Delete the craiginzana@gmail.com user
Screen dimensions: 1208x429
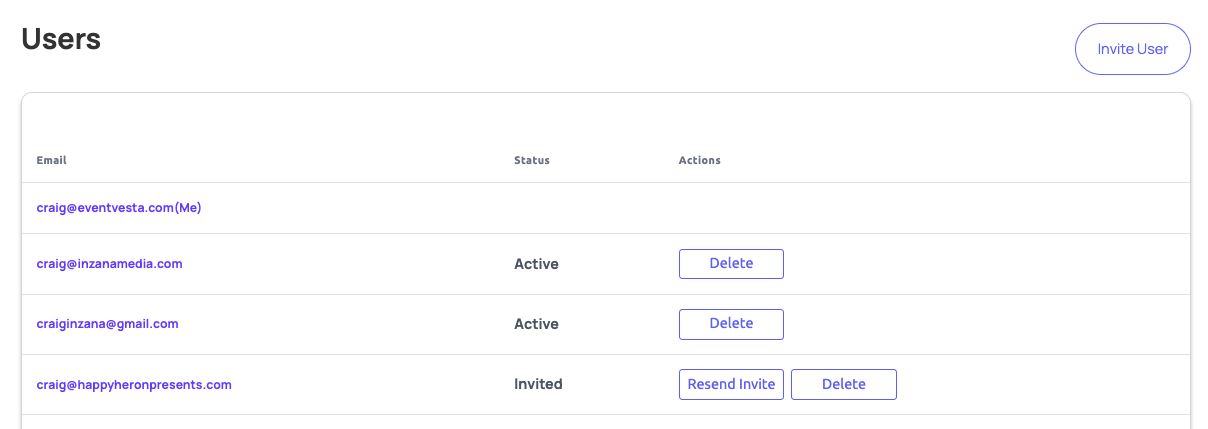tap(731, 324)
